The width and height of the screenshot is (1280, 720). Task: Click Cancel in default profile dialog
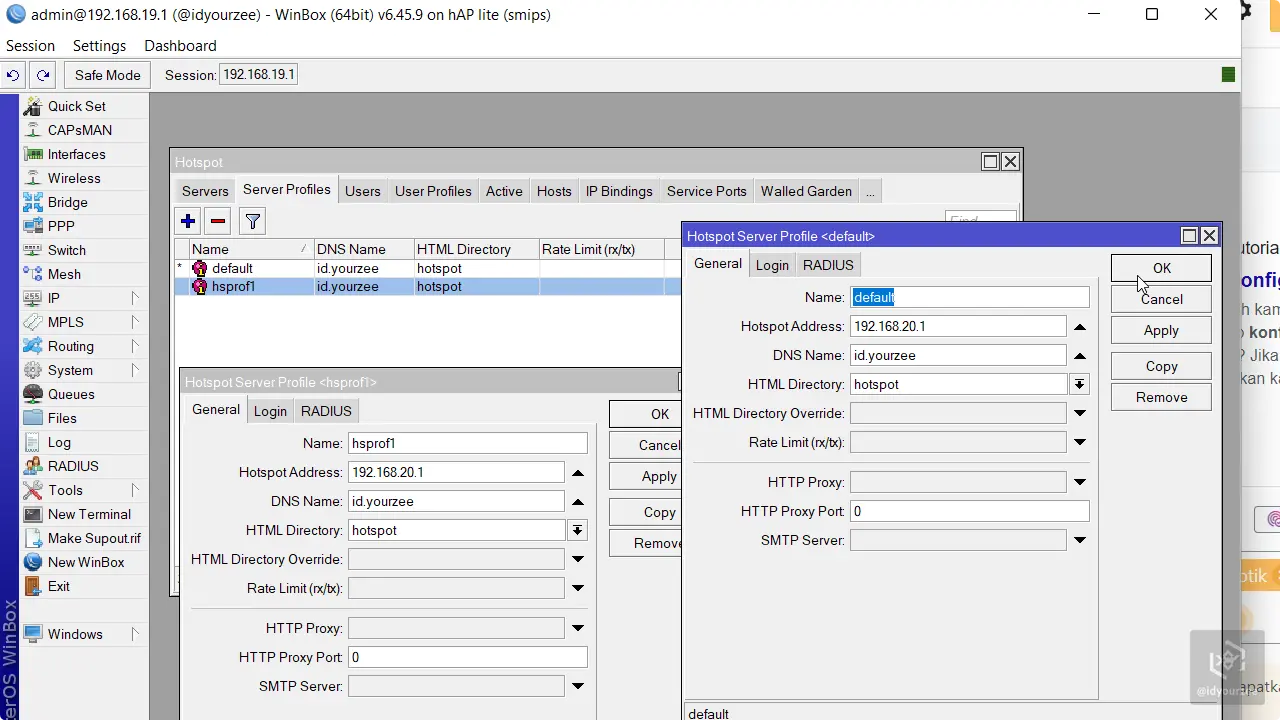1161,299
